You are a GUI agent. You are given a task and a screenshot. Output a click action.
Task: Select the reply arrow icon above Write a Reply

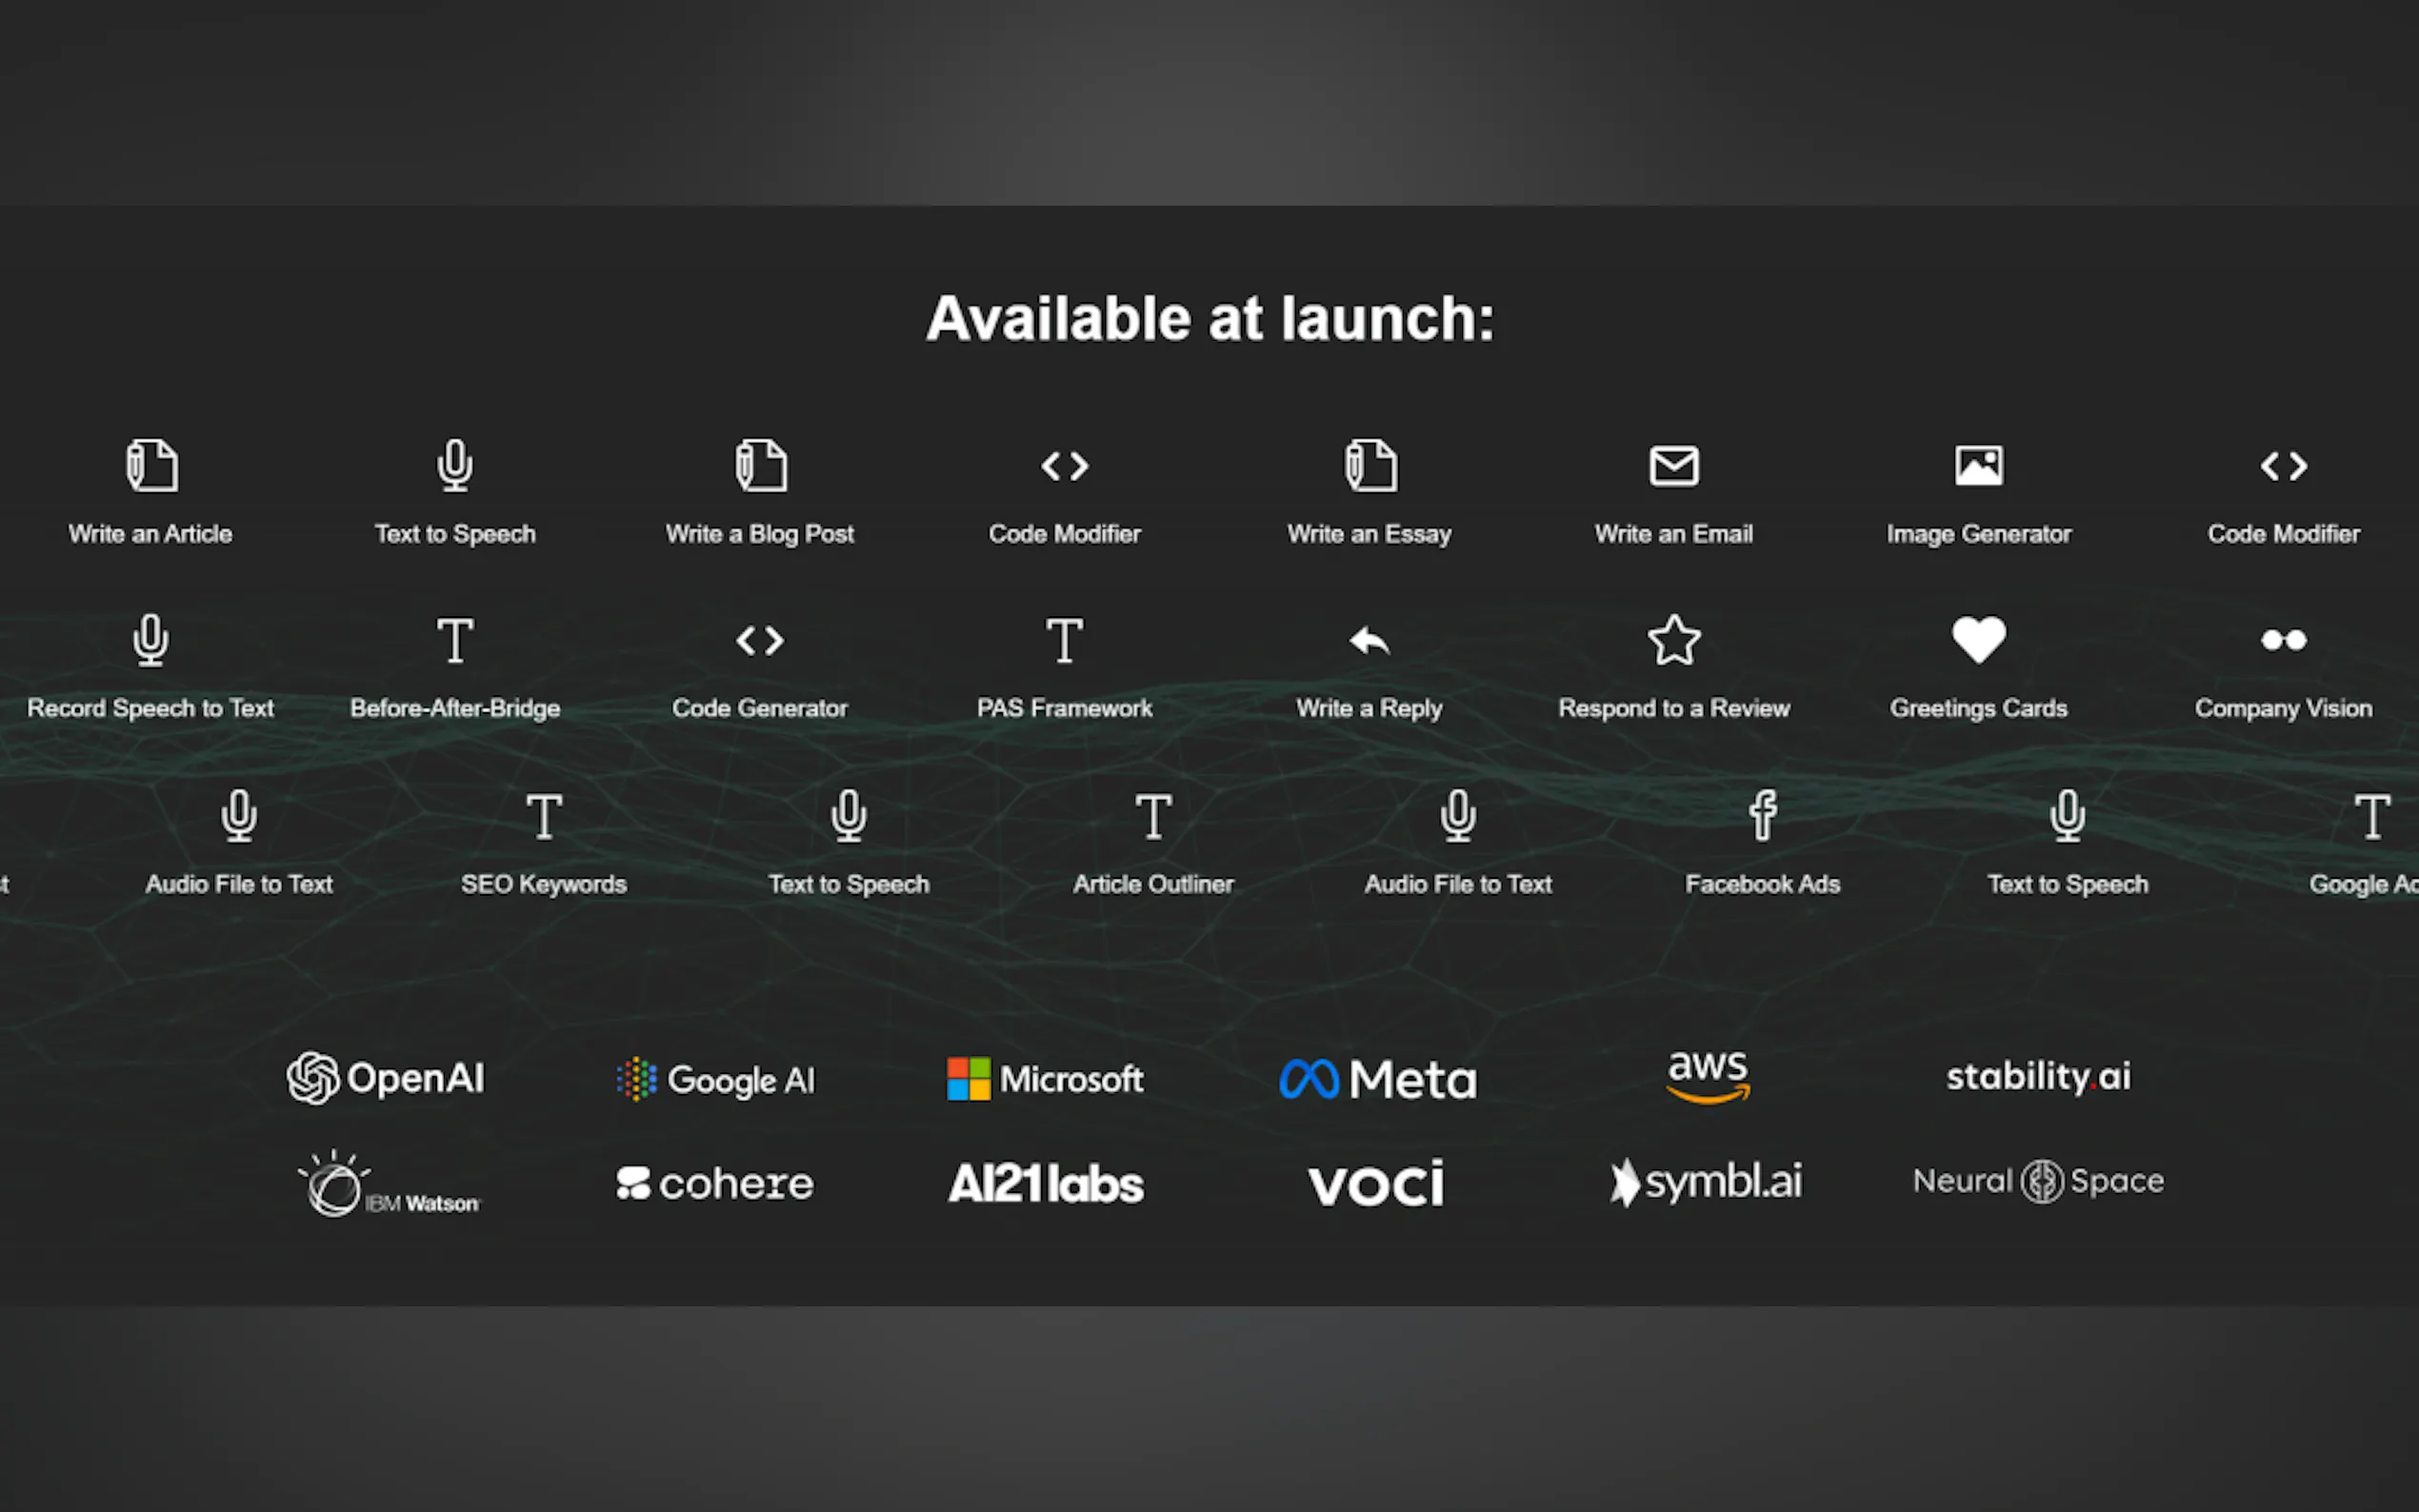[x=1369, y=640]
